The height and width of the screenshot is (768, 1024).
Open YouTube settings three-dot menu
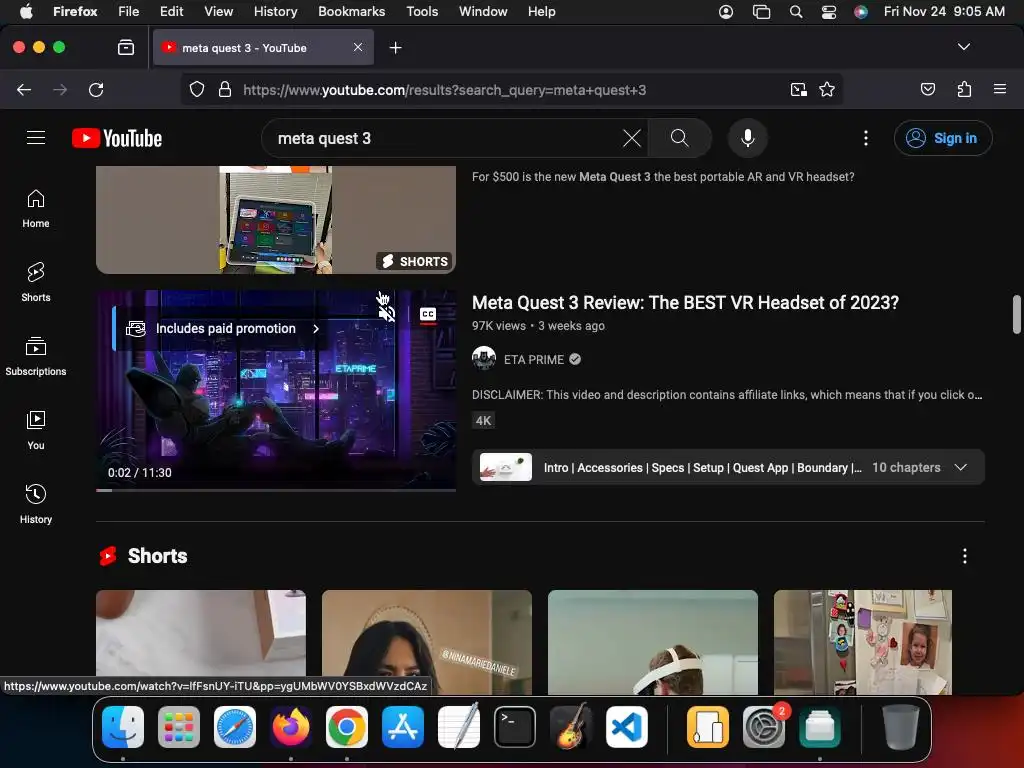[x=866, y=138]
